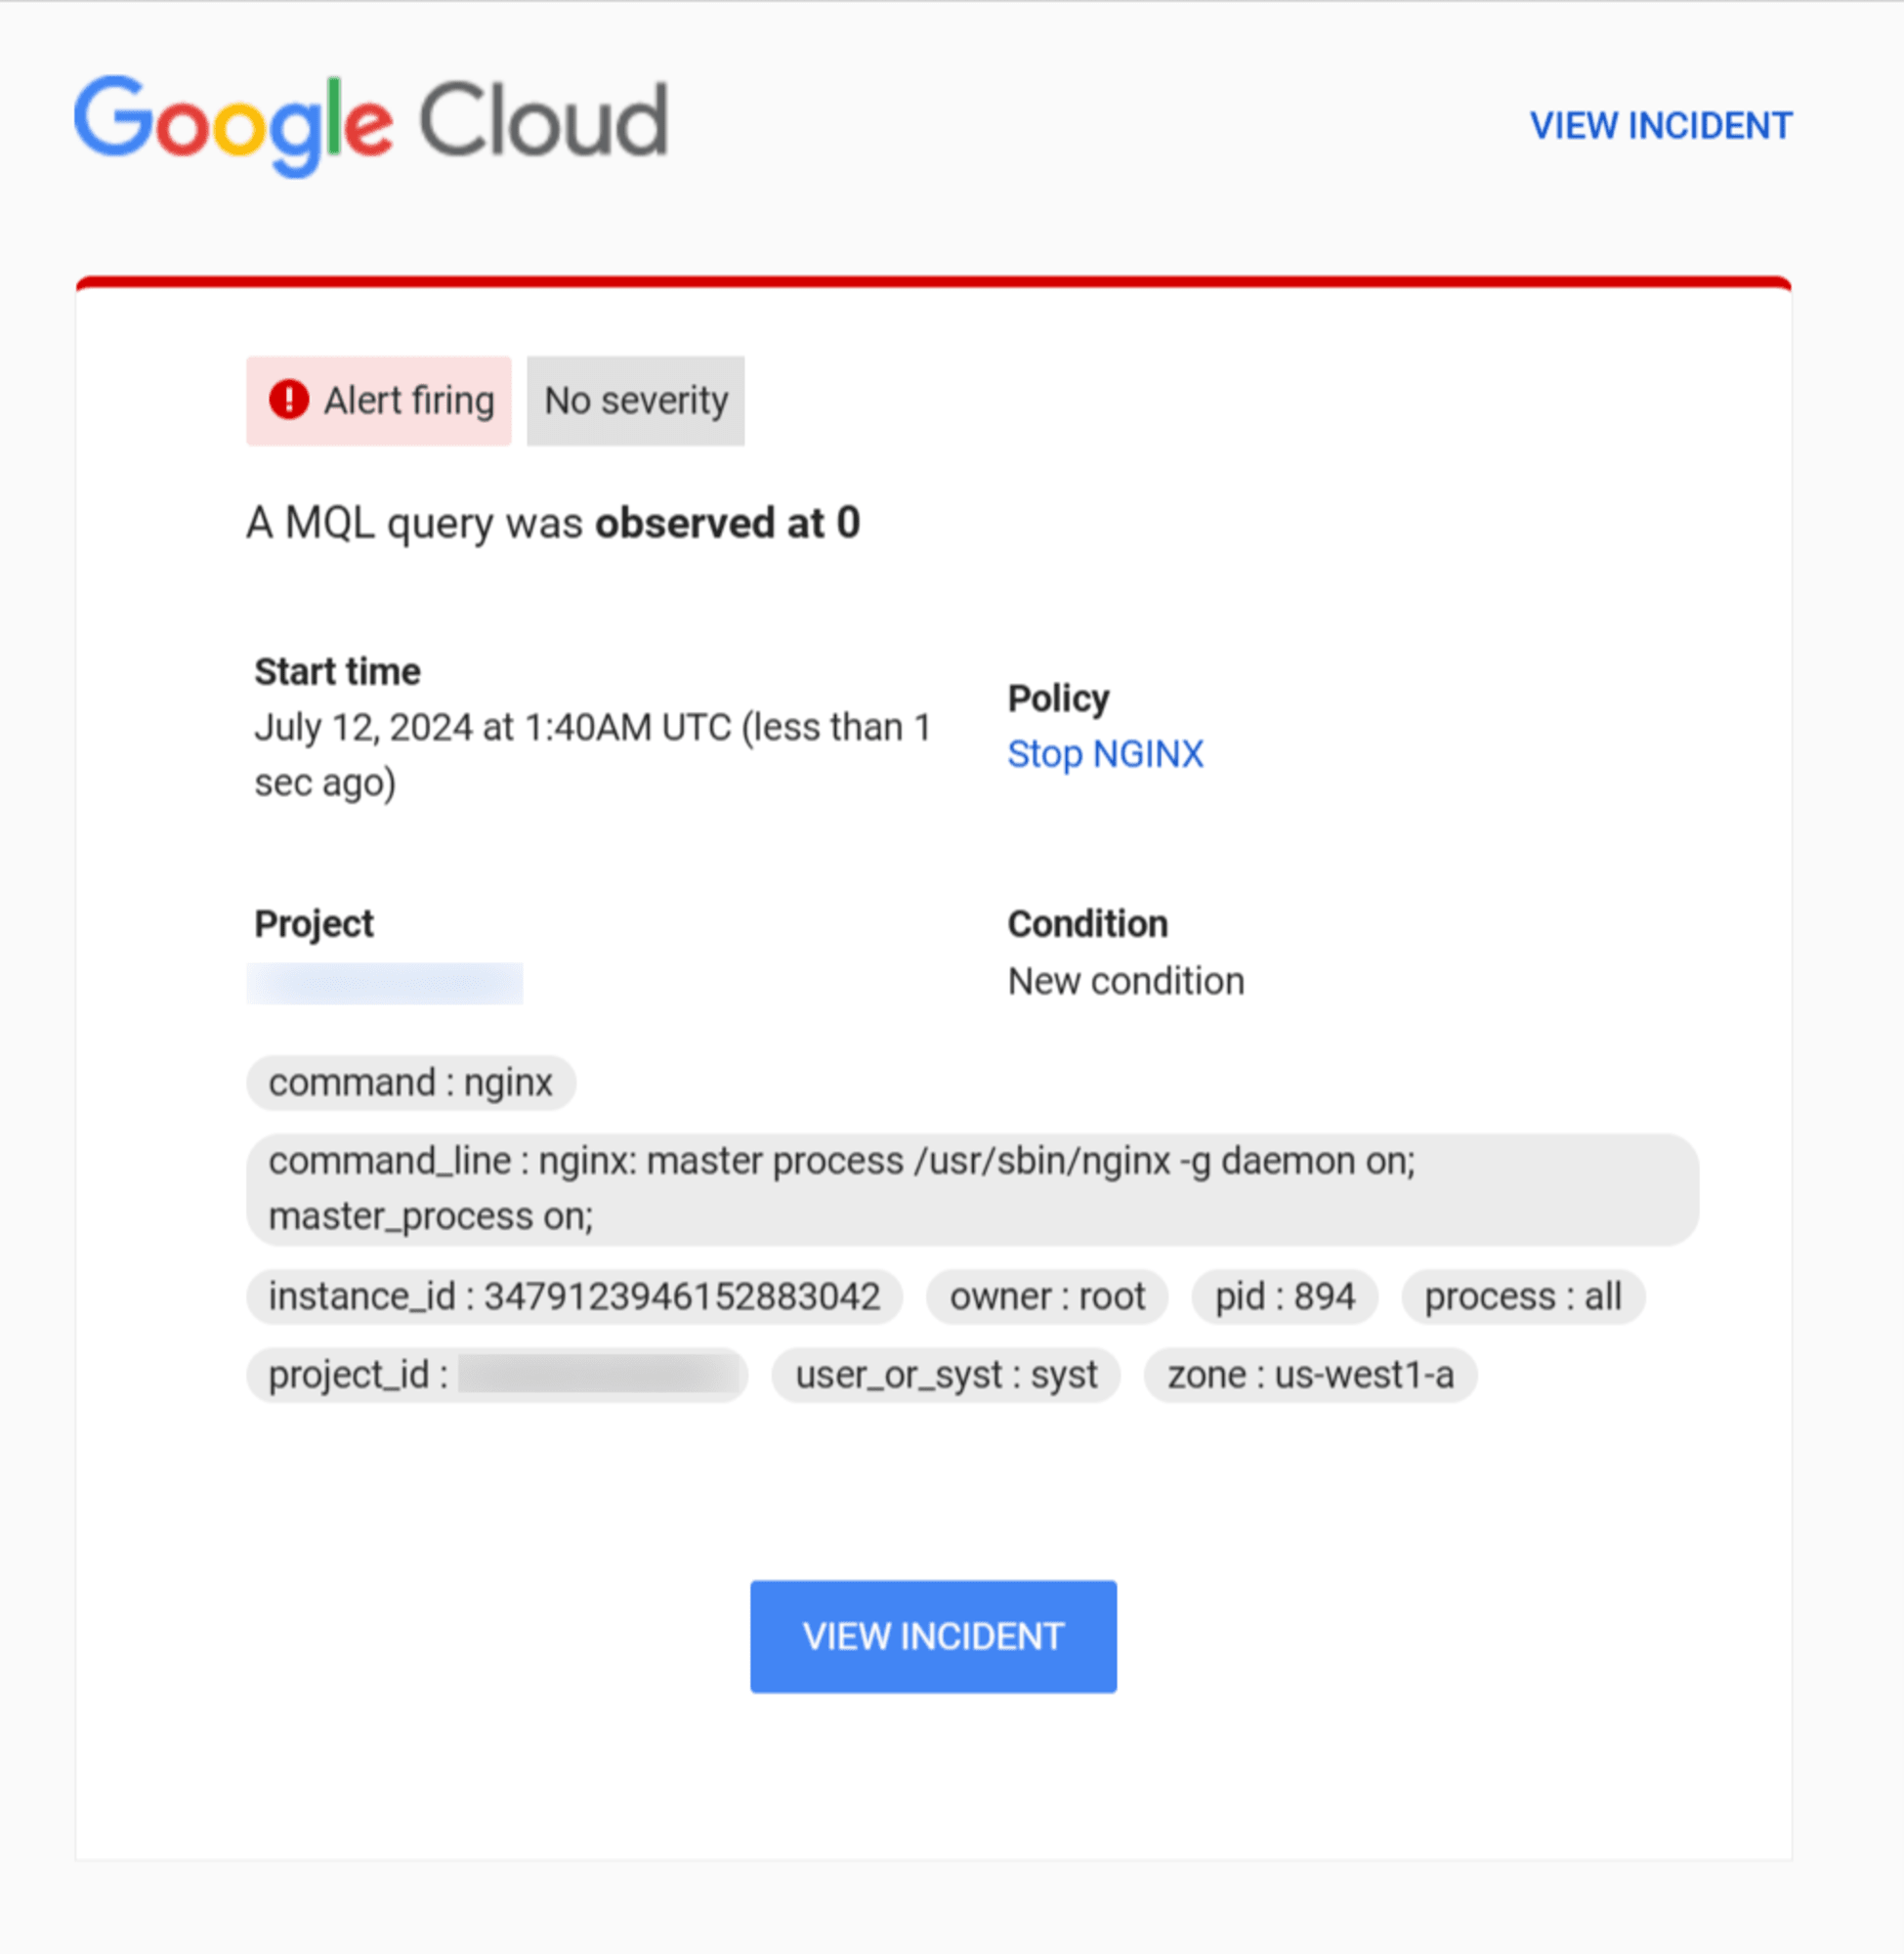Click the Start time heading
Screen dimensions: 1904x1954
(337, 672)
